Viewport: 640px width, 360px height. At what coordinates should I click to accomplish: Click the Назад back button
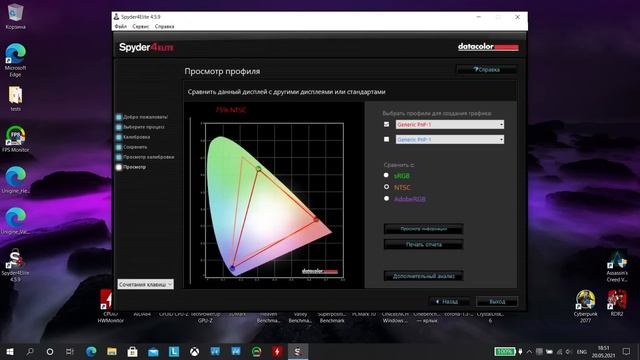(x=449, y=302)
